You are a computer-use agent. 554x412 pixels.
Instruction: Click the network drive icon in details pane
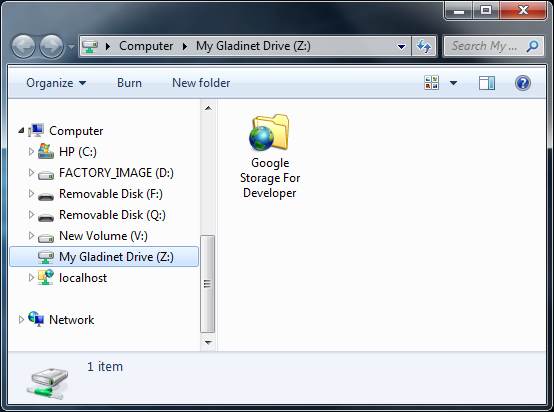[x=47, y=384]
